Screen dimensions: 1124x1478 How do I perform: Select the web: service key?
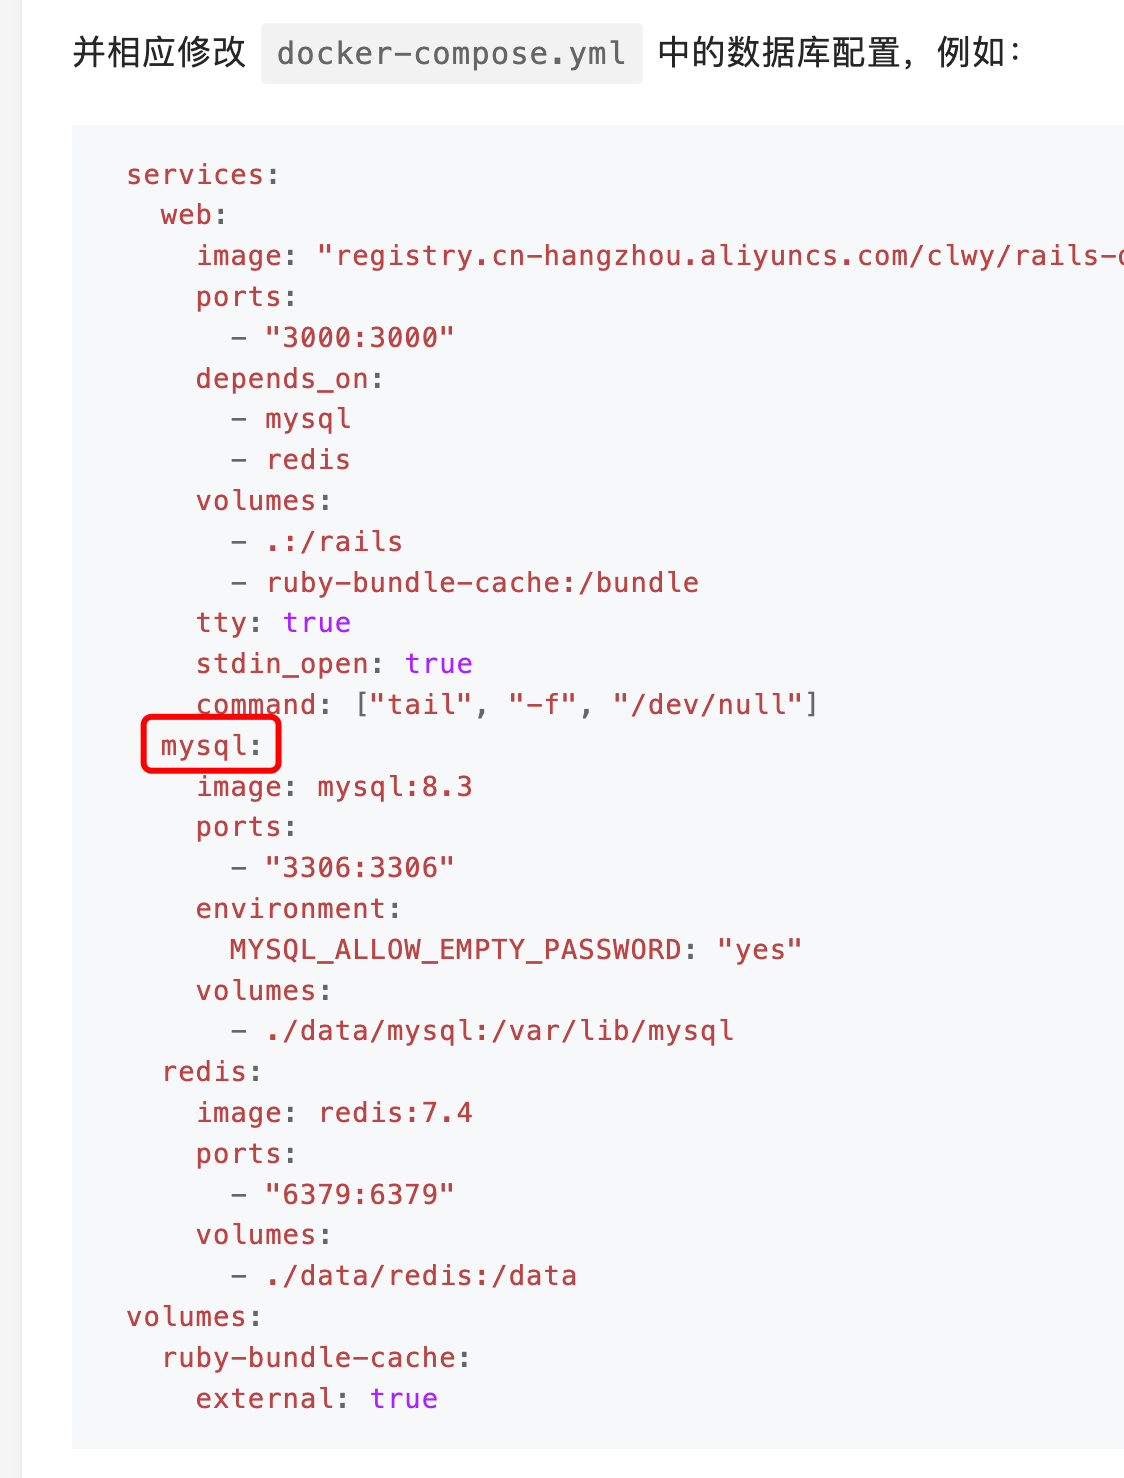(194, 215)
